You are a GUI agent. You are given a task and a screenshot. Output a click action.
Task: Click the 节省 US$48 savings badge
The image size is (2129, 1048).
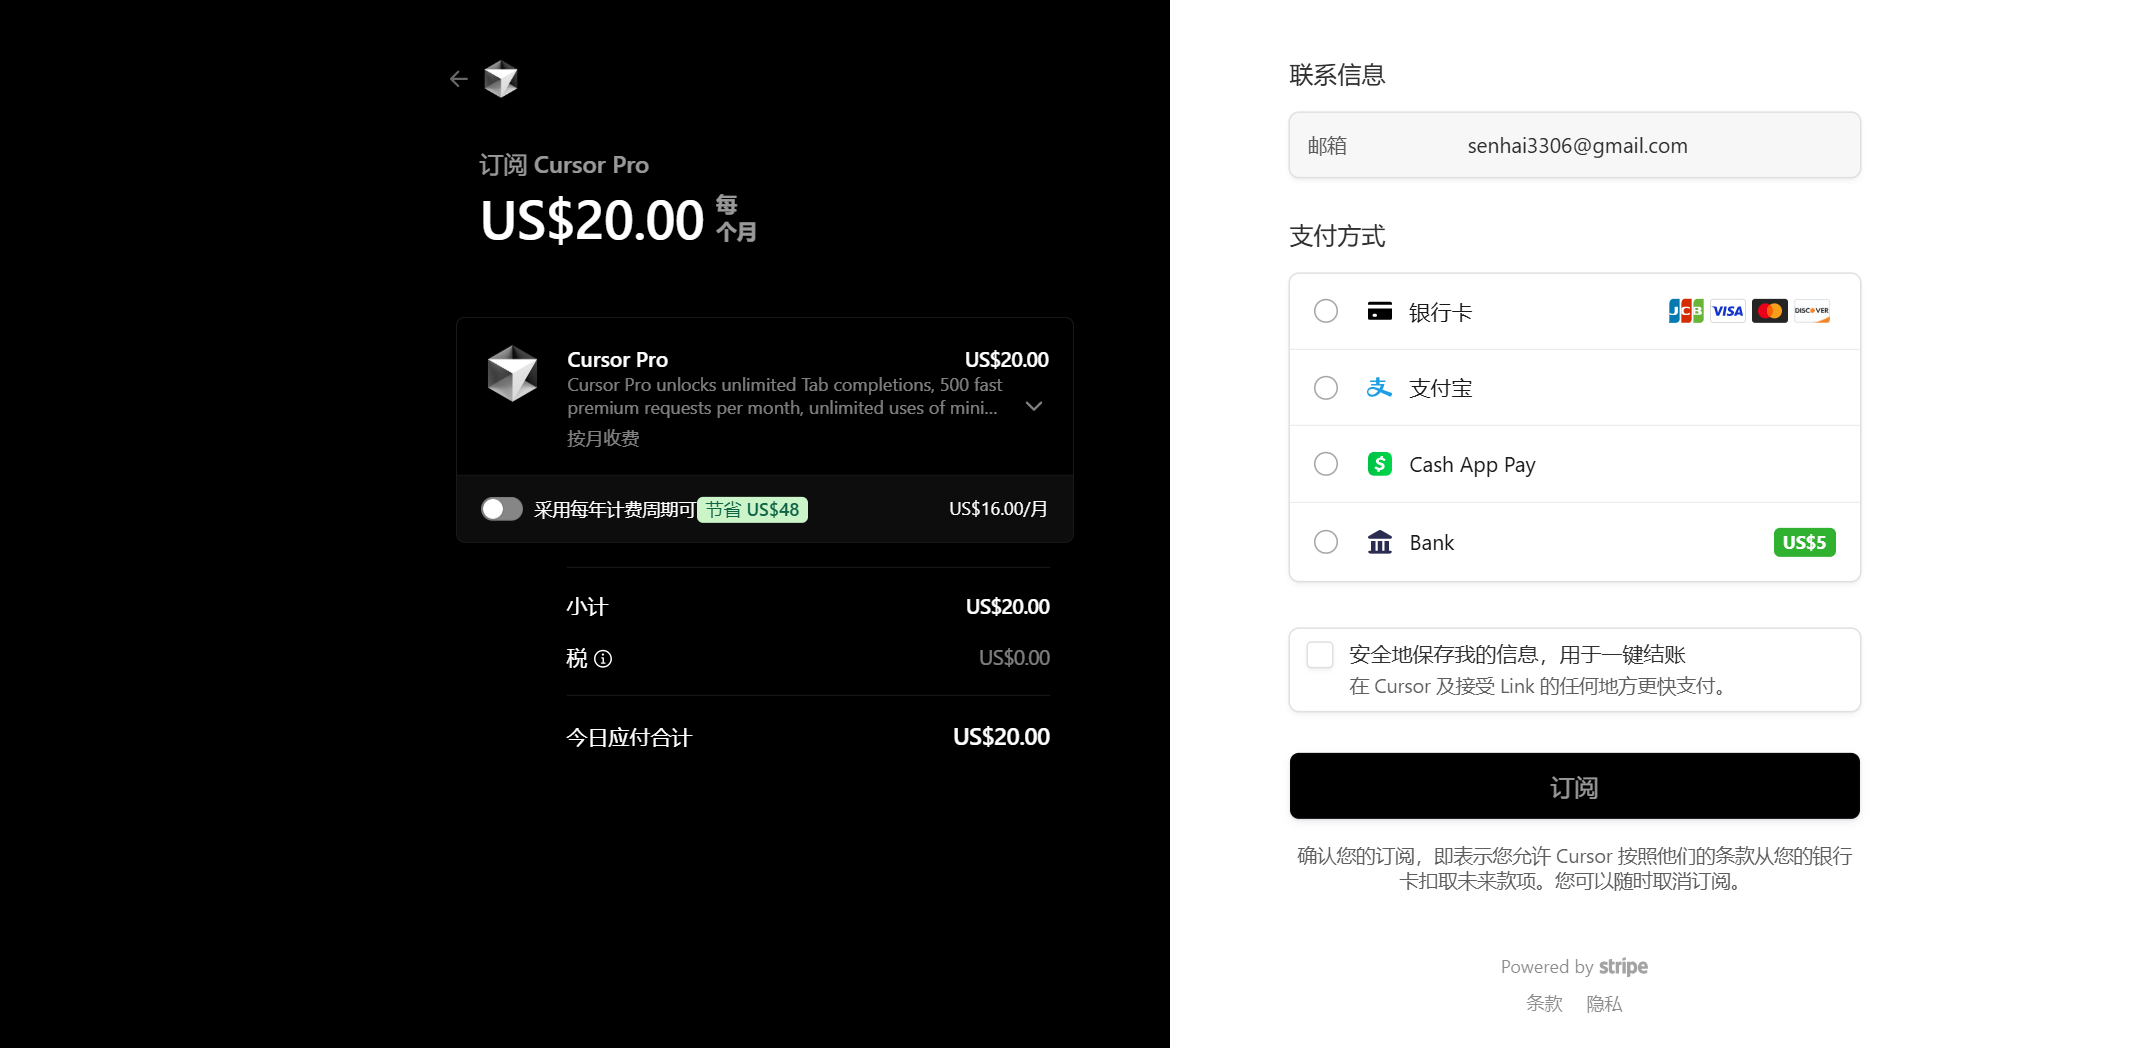pyautogui.click(x=752, y=509)
